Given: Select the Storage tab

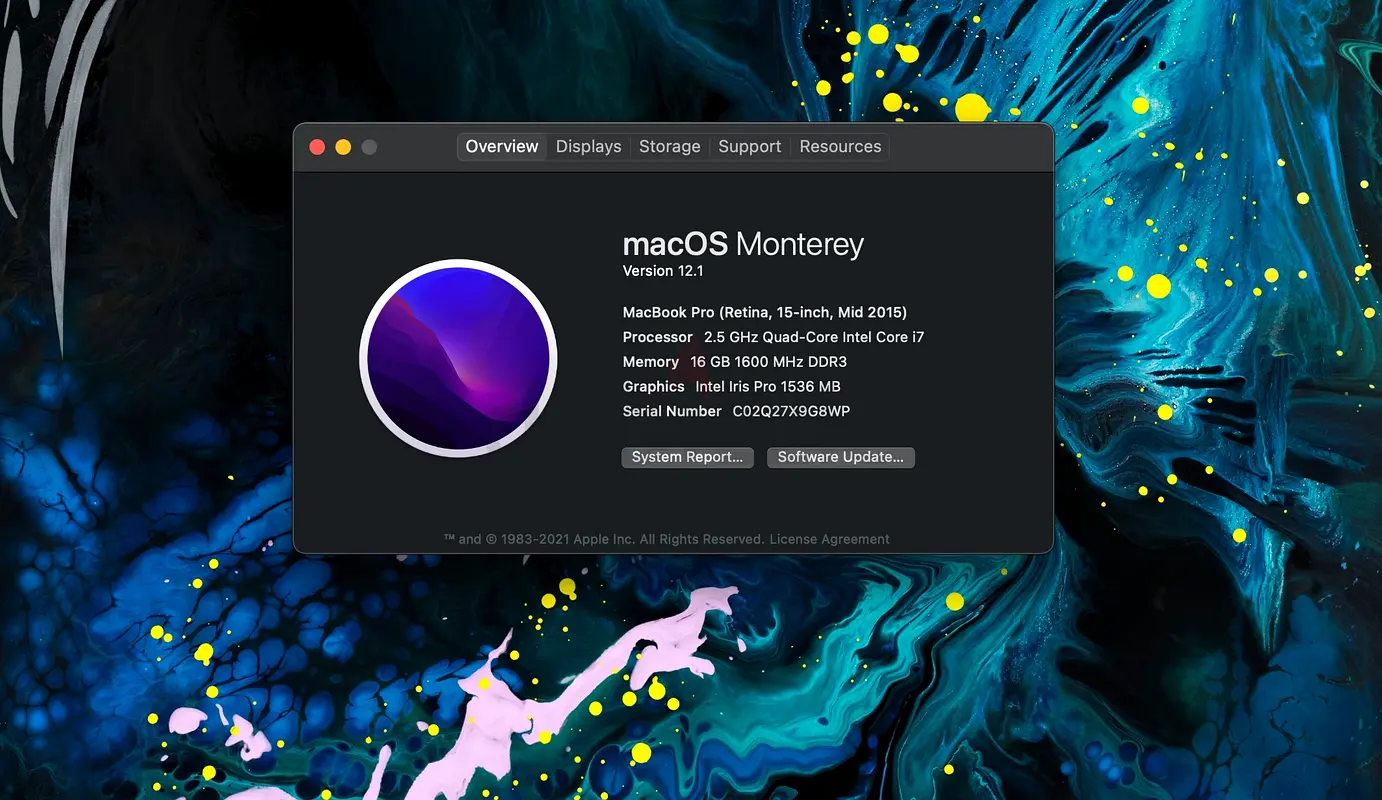Looking at the screenshot, I should (x=670, y=147).
